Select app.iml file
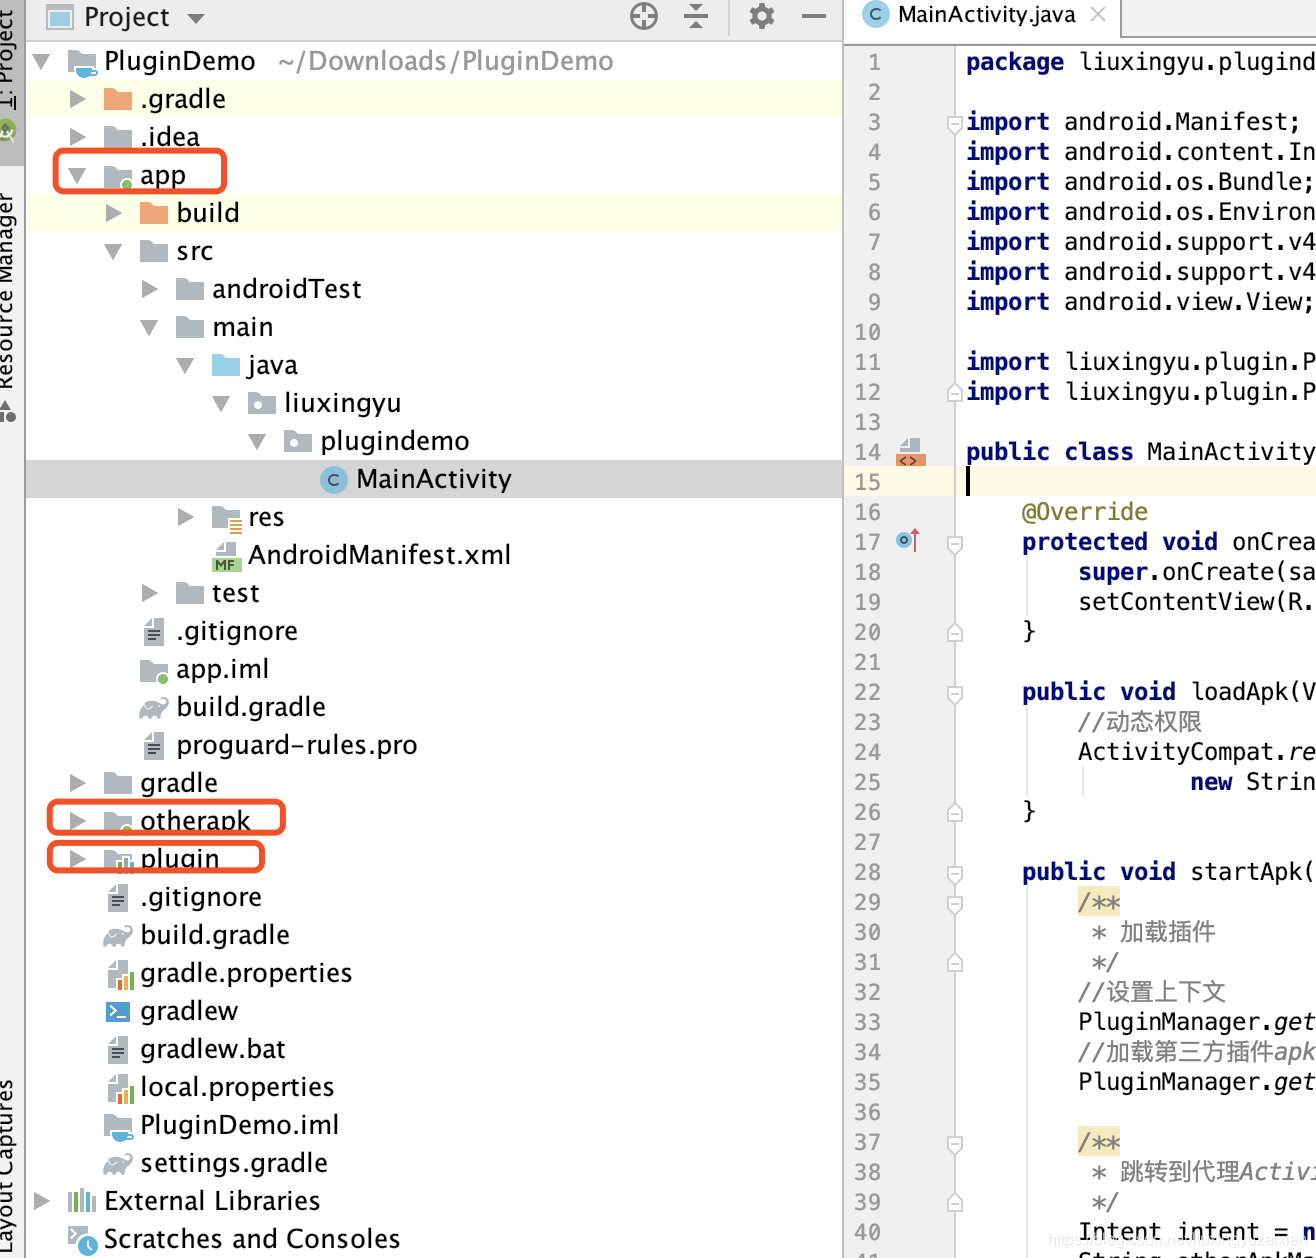Screen dimensions: 1316x1258 pos(222,669)
